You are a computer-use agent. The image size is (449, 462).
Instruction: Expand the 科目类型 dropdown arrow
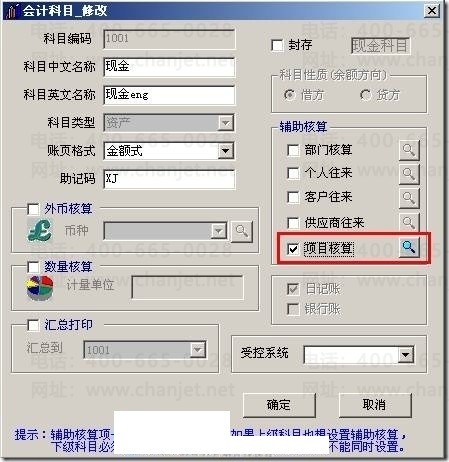click(x=226, y=123)
